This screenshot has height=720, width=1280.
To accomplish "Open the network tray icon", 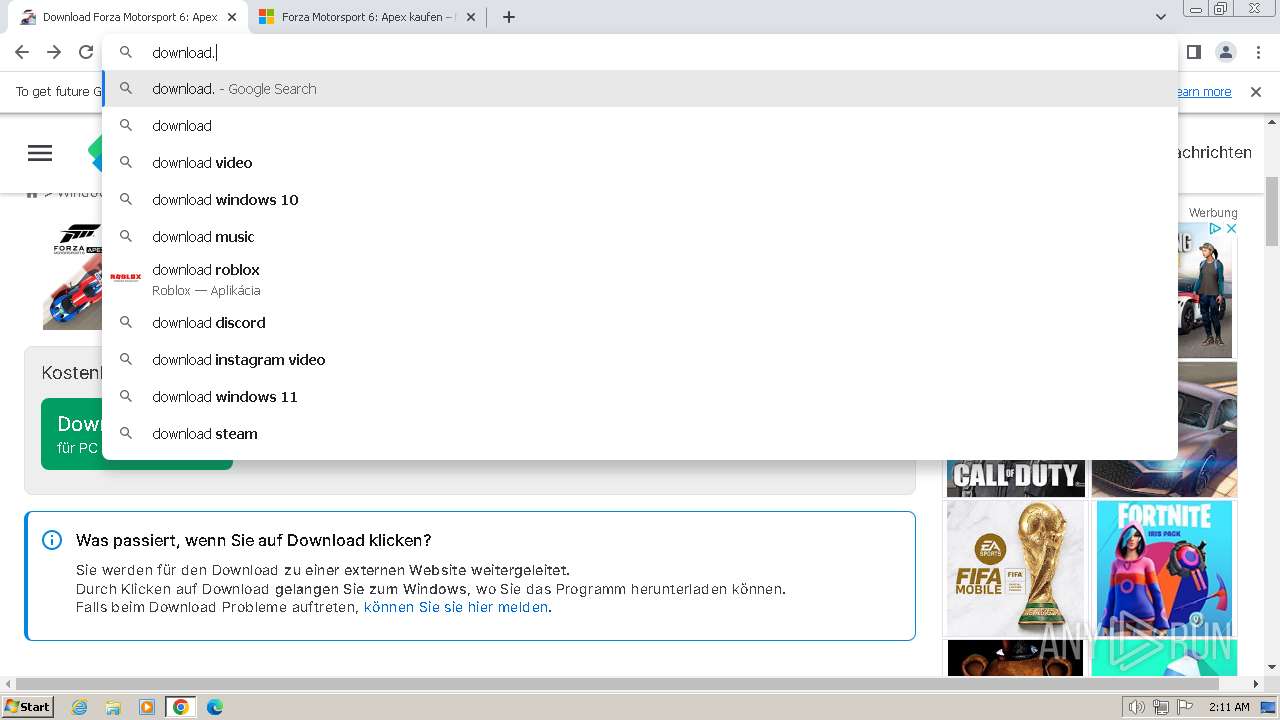I will point(1161,707).
